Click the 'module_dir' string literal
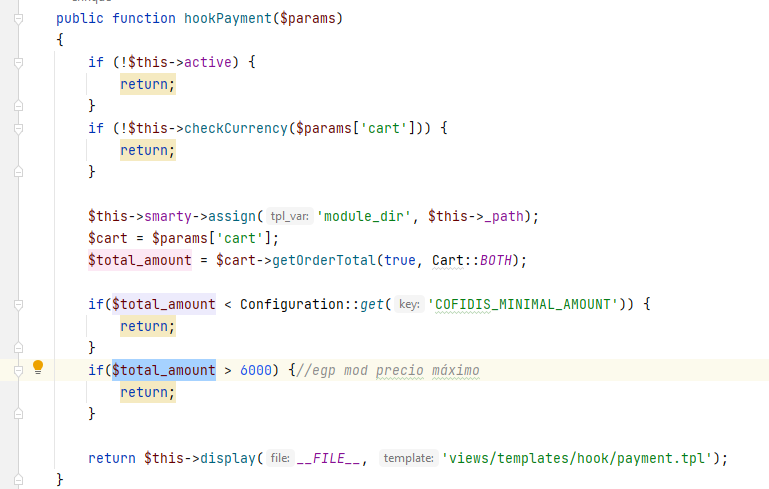Screen dimensions: 769x489 tap(363, 216)
